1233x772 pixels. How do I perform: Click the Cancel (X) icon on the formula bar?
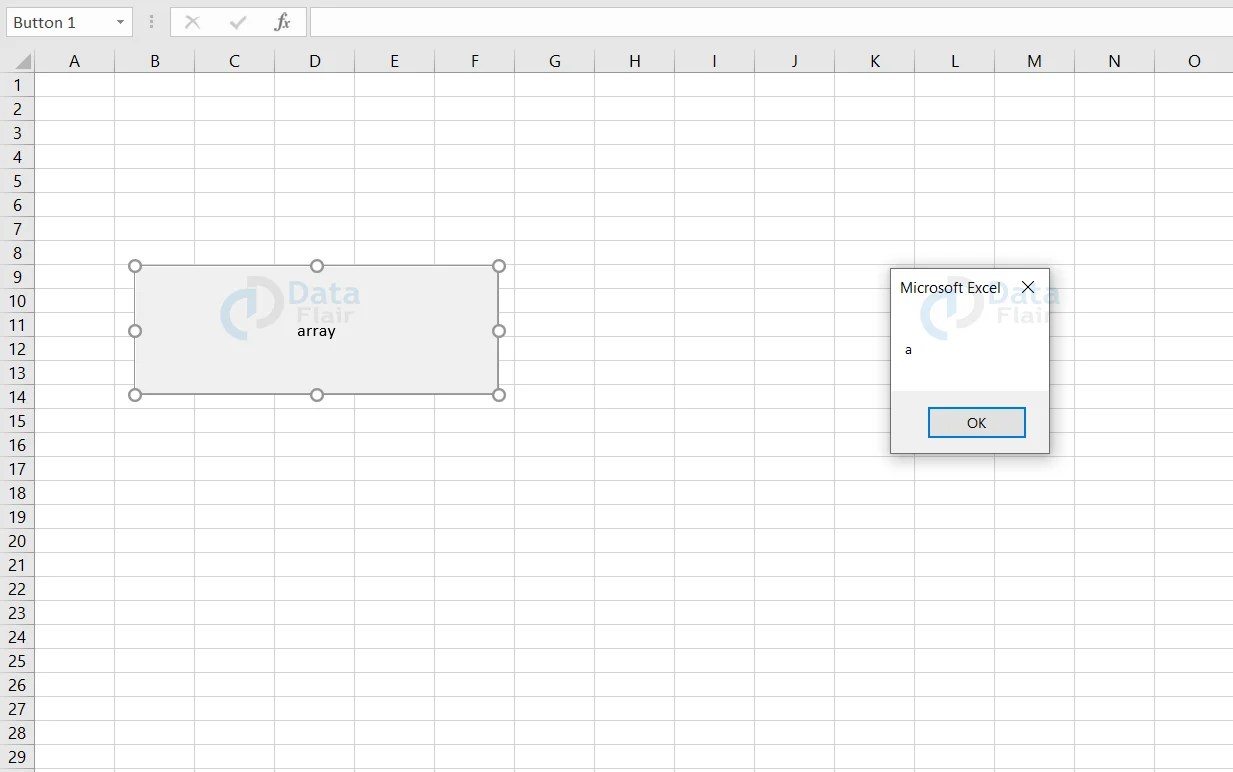pos(192,21)
